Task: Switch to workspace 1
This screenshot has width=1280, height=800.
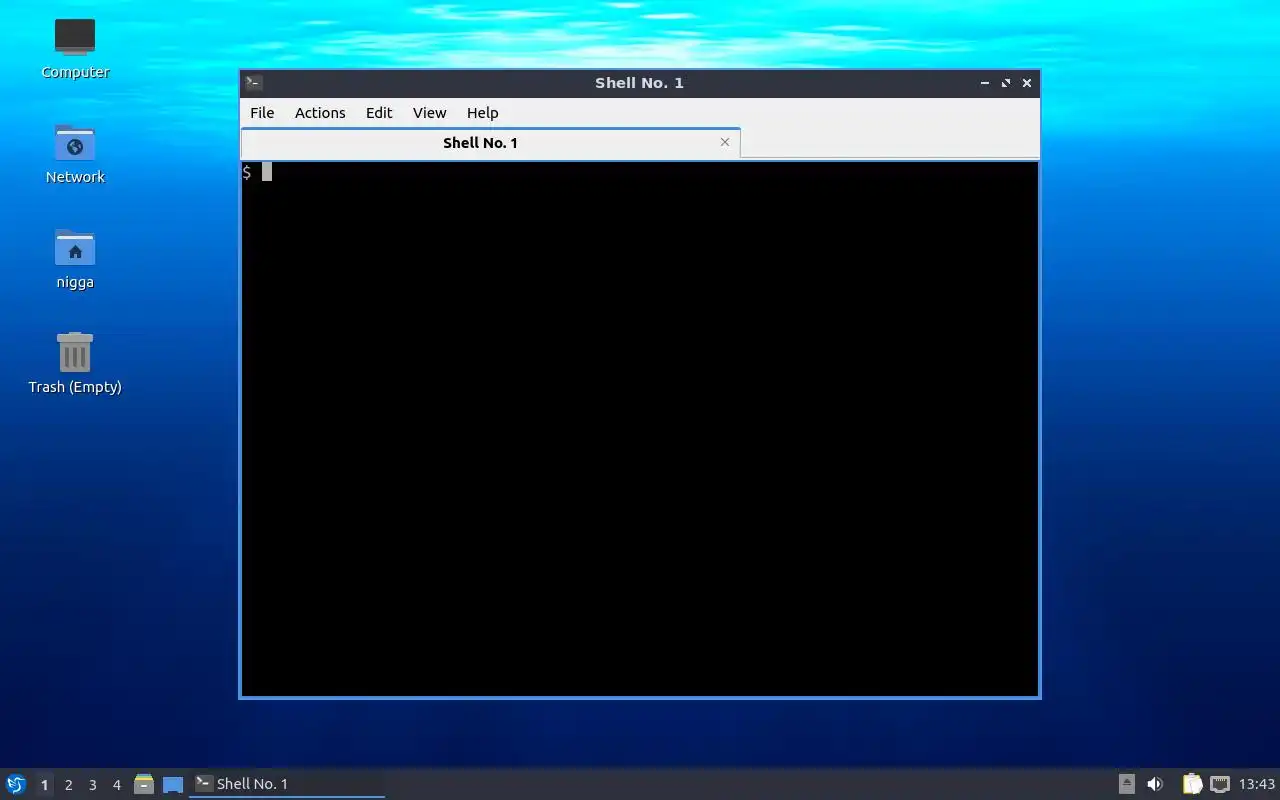Action: 44,785
